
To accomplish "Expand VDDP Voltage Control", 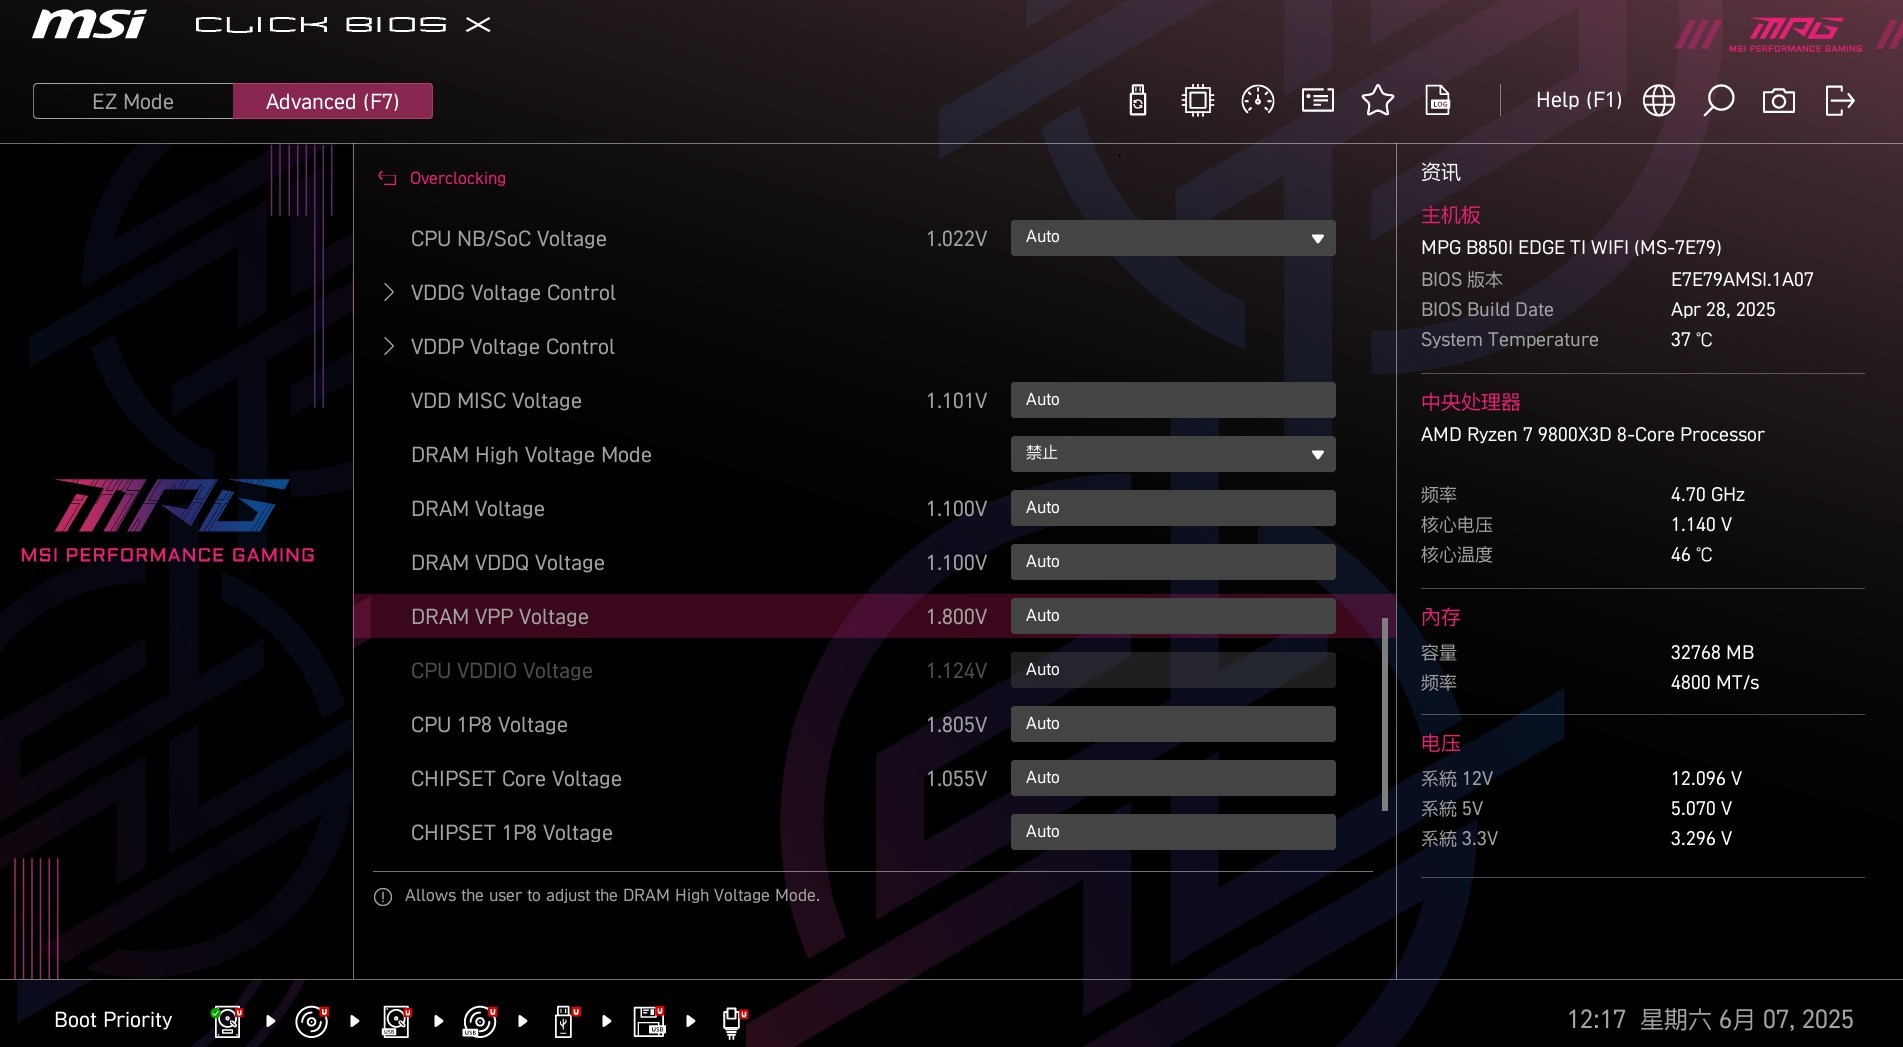I will 513,347.
